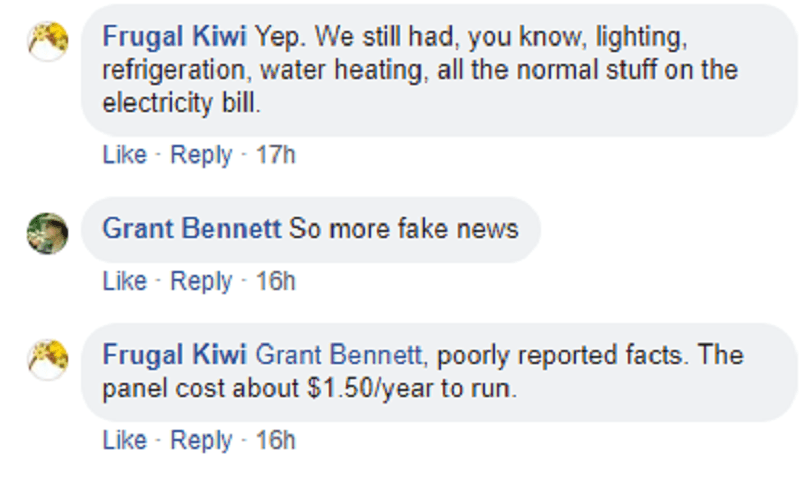Open the 17h timestamp link
This screenshot has width=810, height=480.
pyautogui.click(x=275, y=156)
